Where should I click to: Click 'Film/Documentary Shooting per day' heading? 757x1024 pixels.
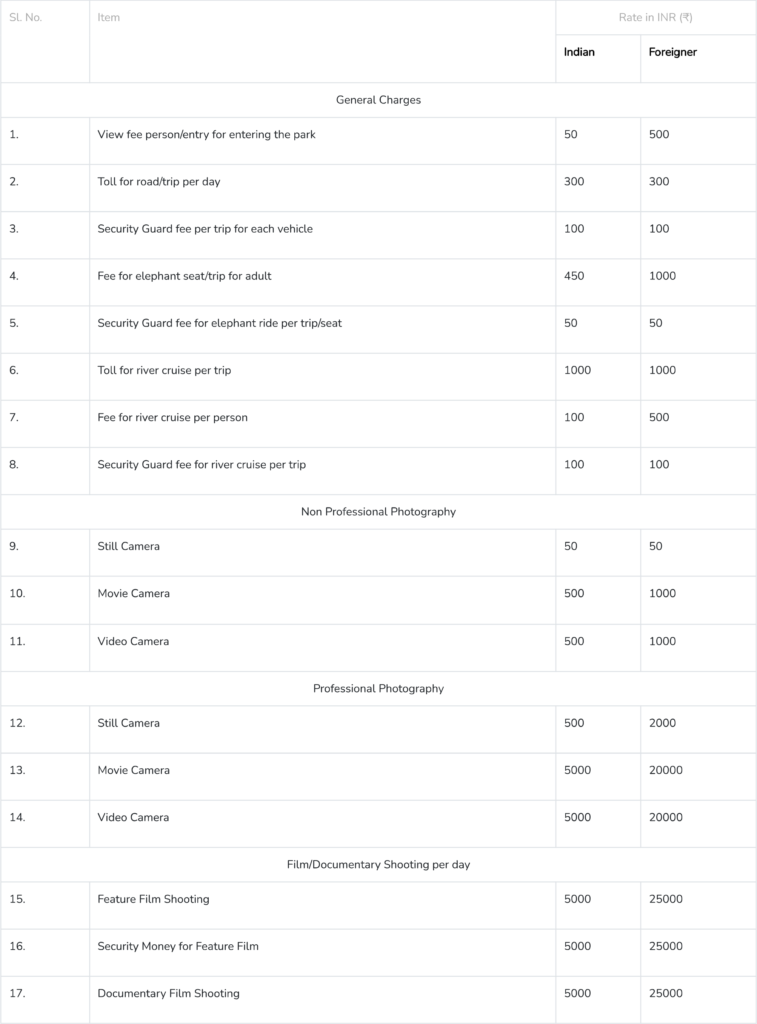(x=378, y=865)
